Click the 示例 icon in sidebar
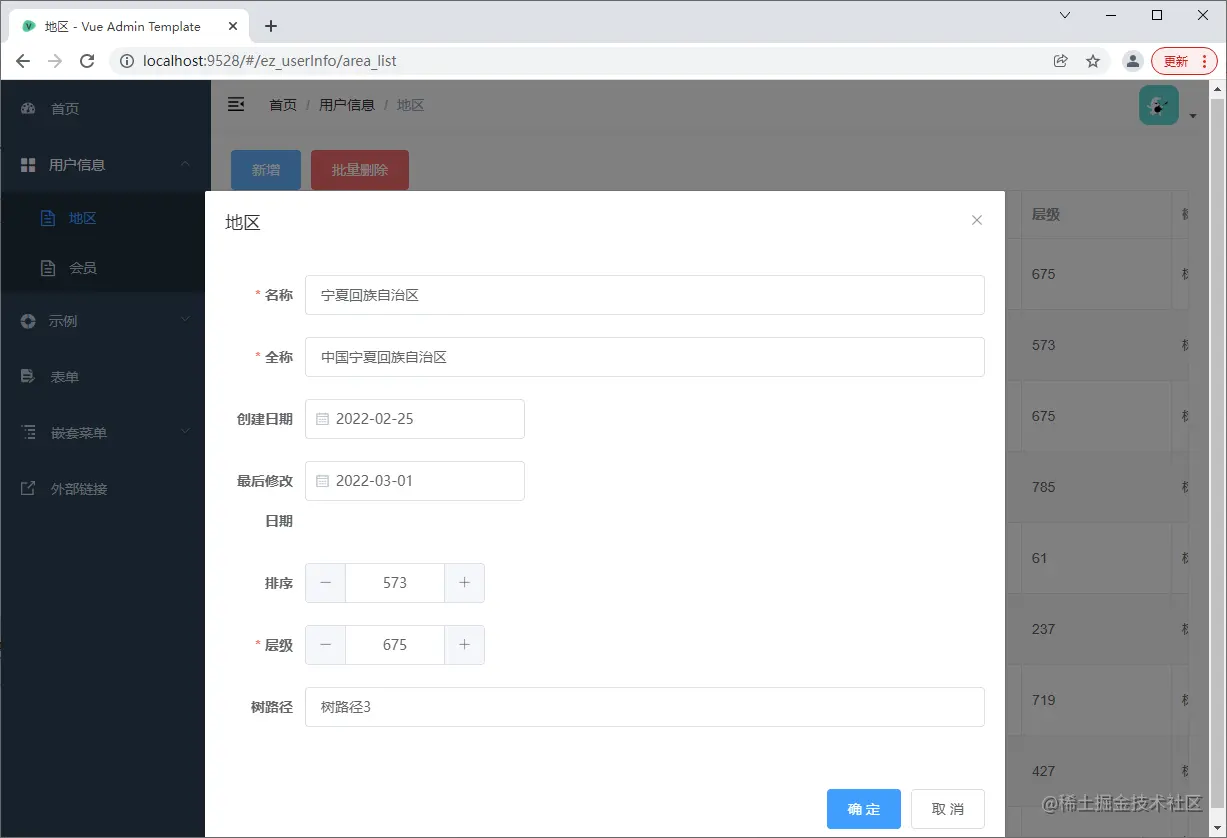Viewport: 1227px width, 838px height. tap(28, 321)
